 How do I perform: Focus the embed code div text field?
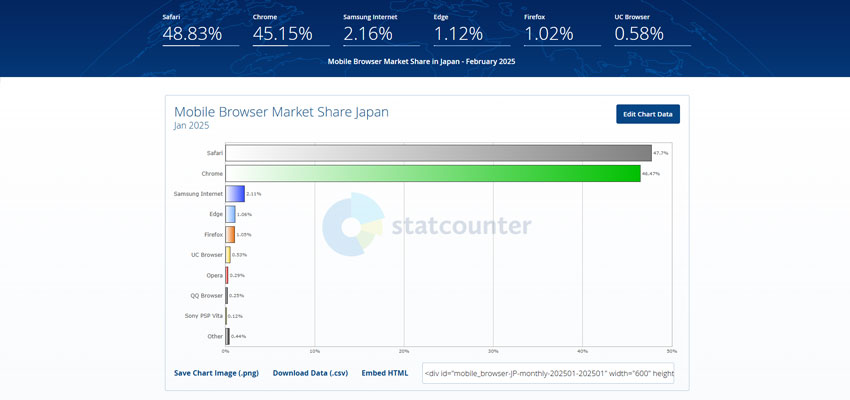[x=548, y=373]
